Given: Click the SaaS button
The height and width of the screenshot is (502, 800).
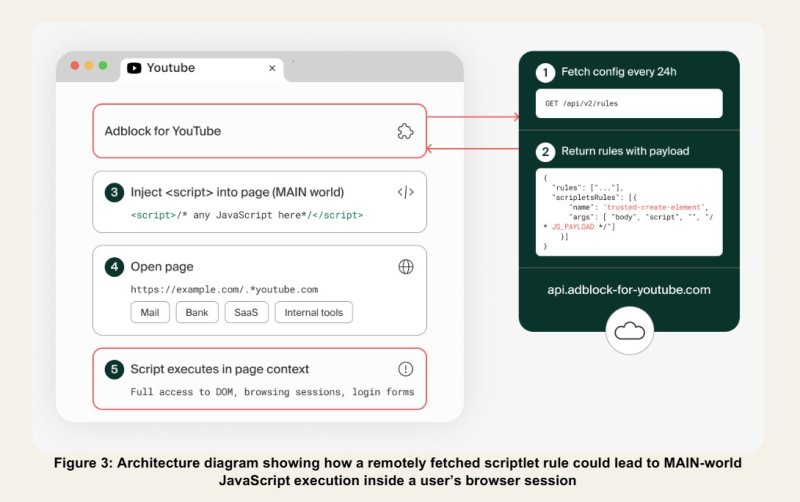Looking at the screenshot, I should (246, 312).
